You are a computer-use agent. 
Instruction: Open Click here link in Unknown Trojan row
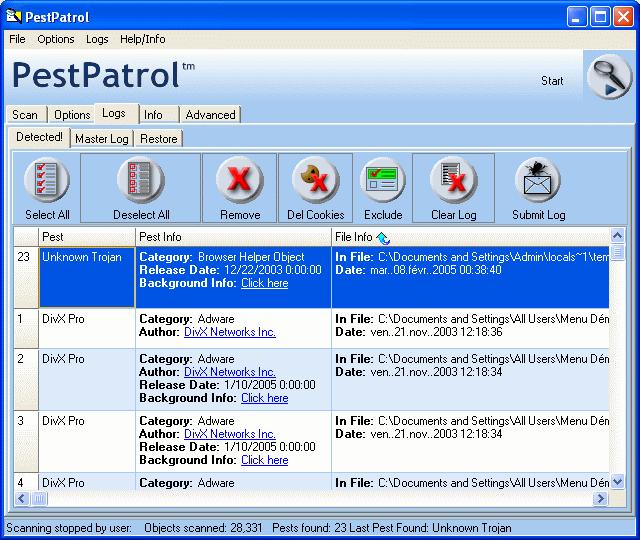pyautogui.click(x=264, y=283)
